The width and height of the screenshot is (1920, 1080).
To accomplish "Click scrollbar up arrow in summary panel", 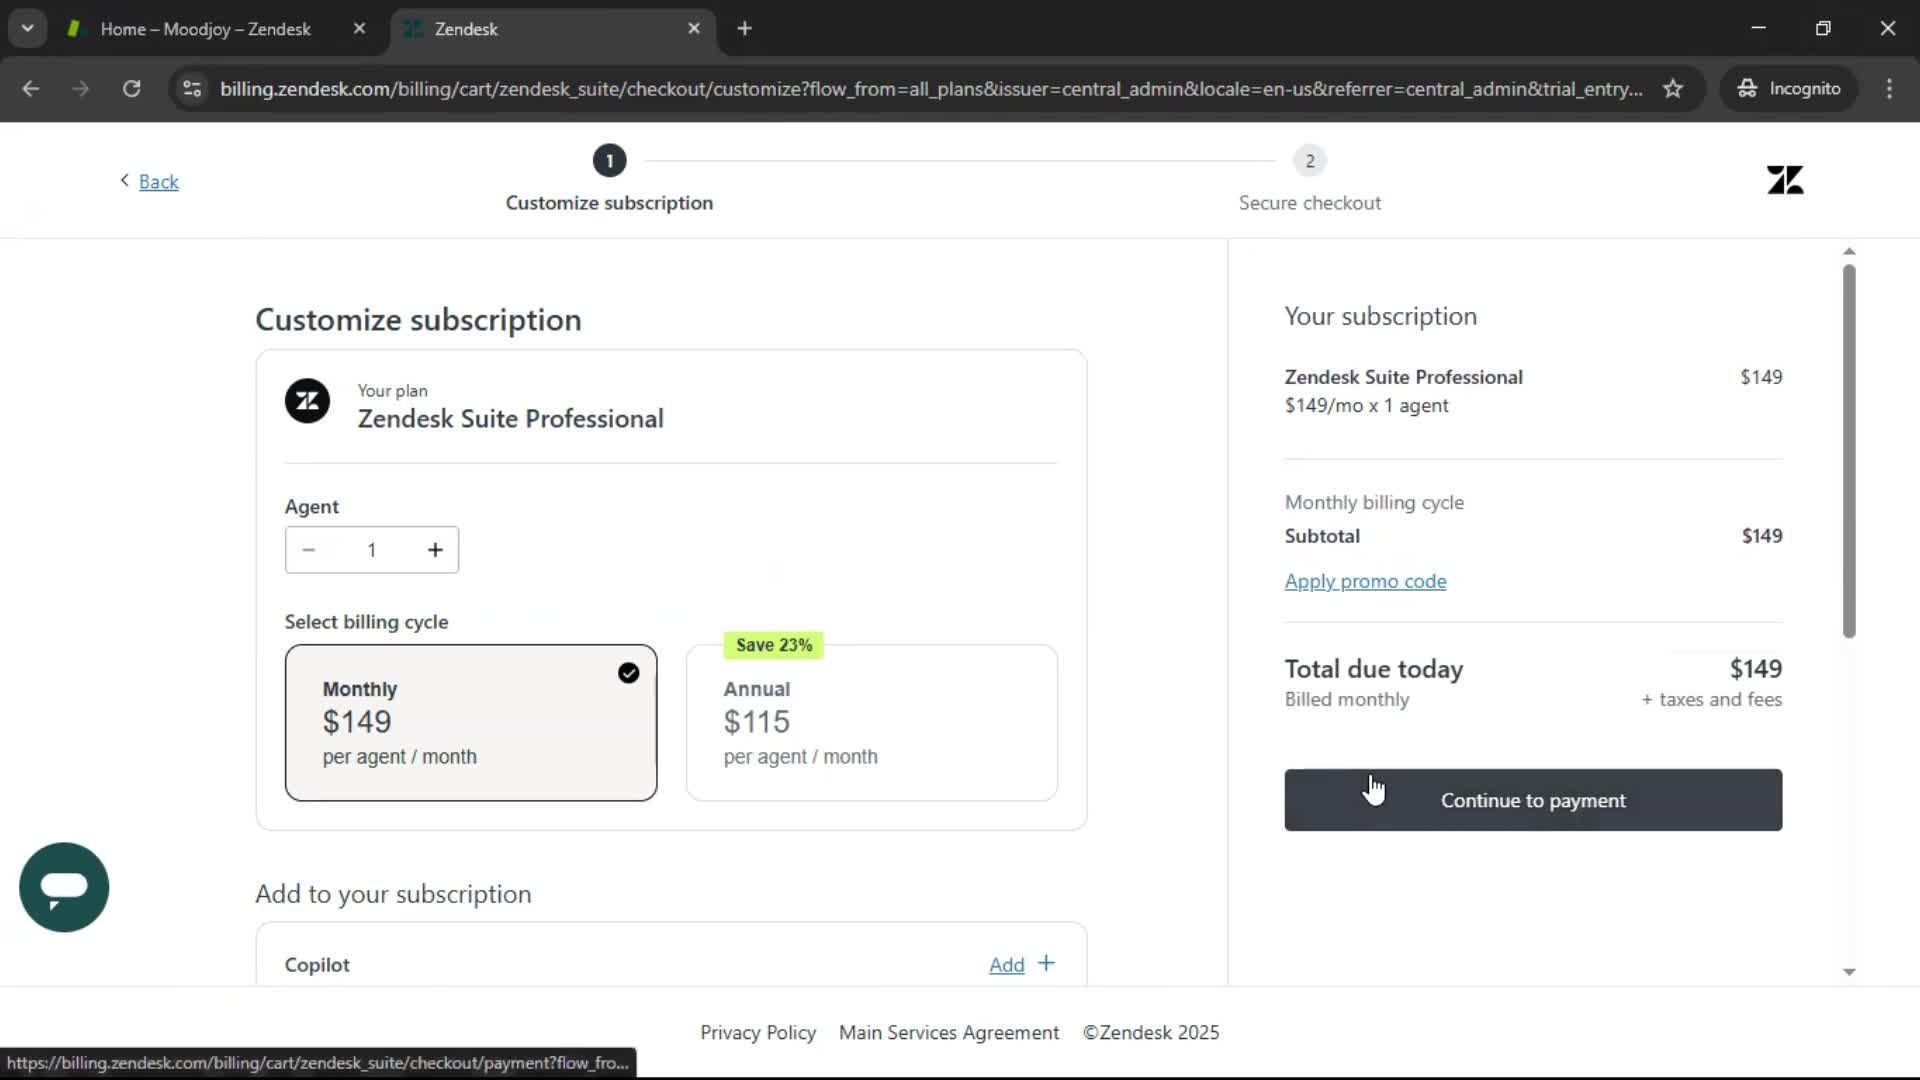I will (x=1849, y=251).
